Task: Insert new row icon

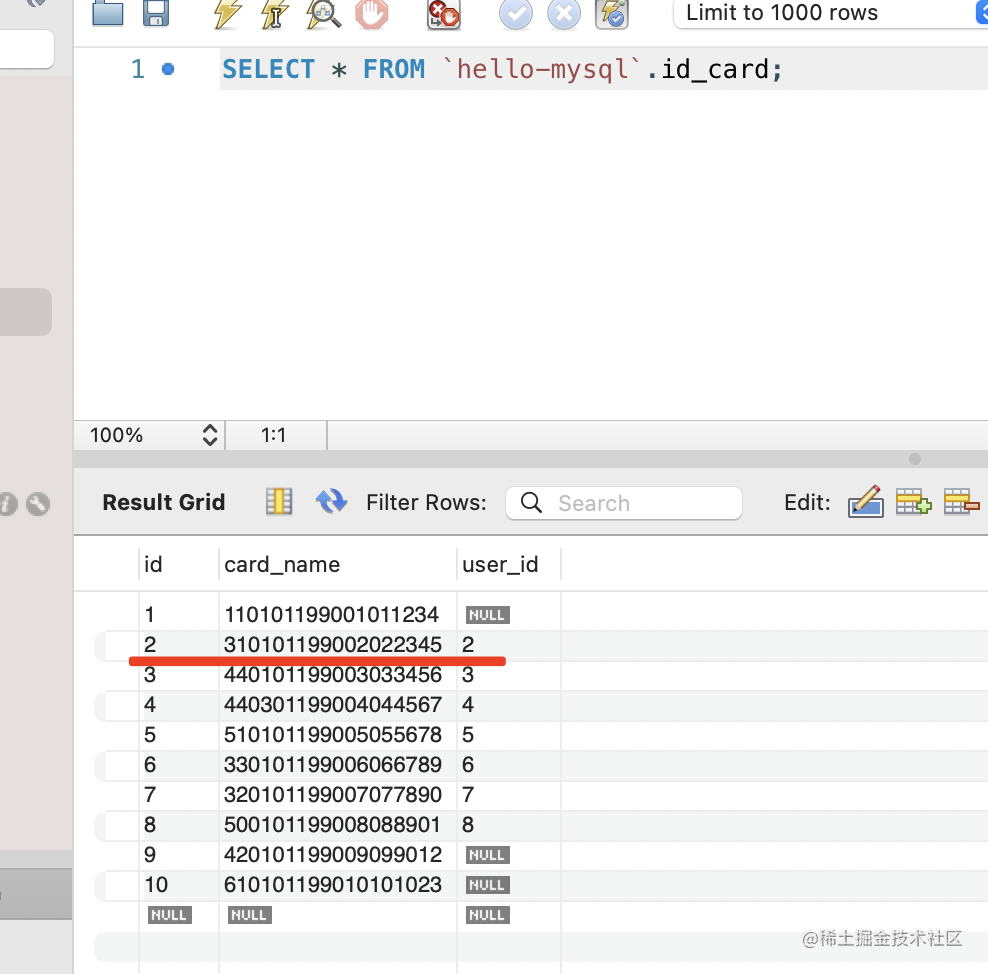Action: pos(913,501)
